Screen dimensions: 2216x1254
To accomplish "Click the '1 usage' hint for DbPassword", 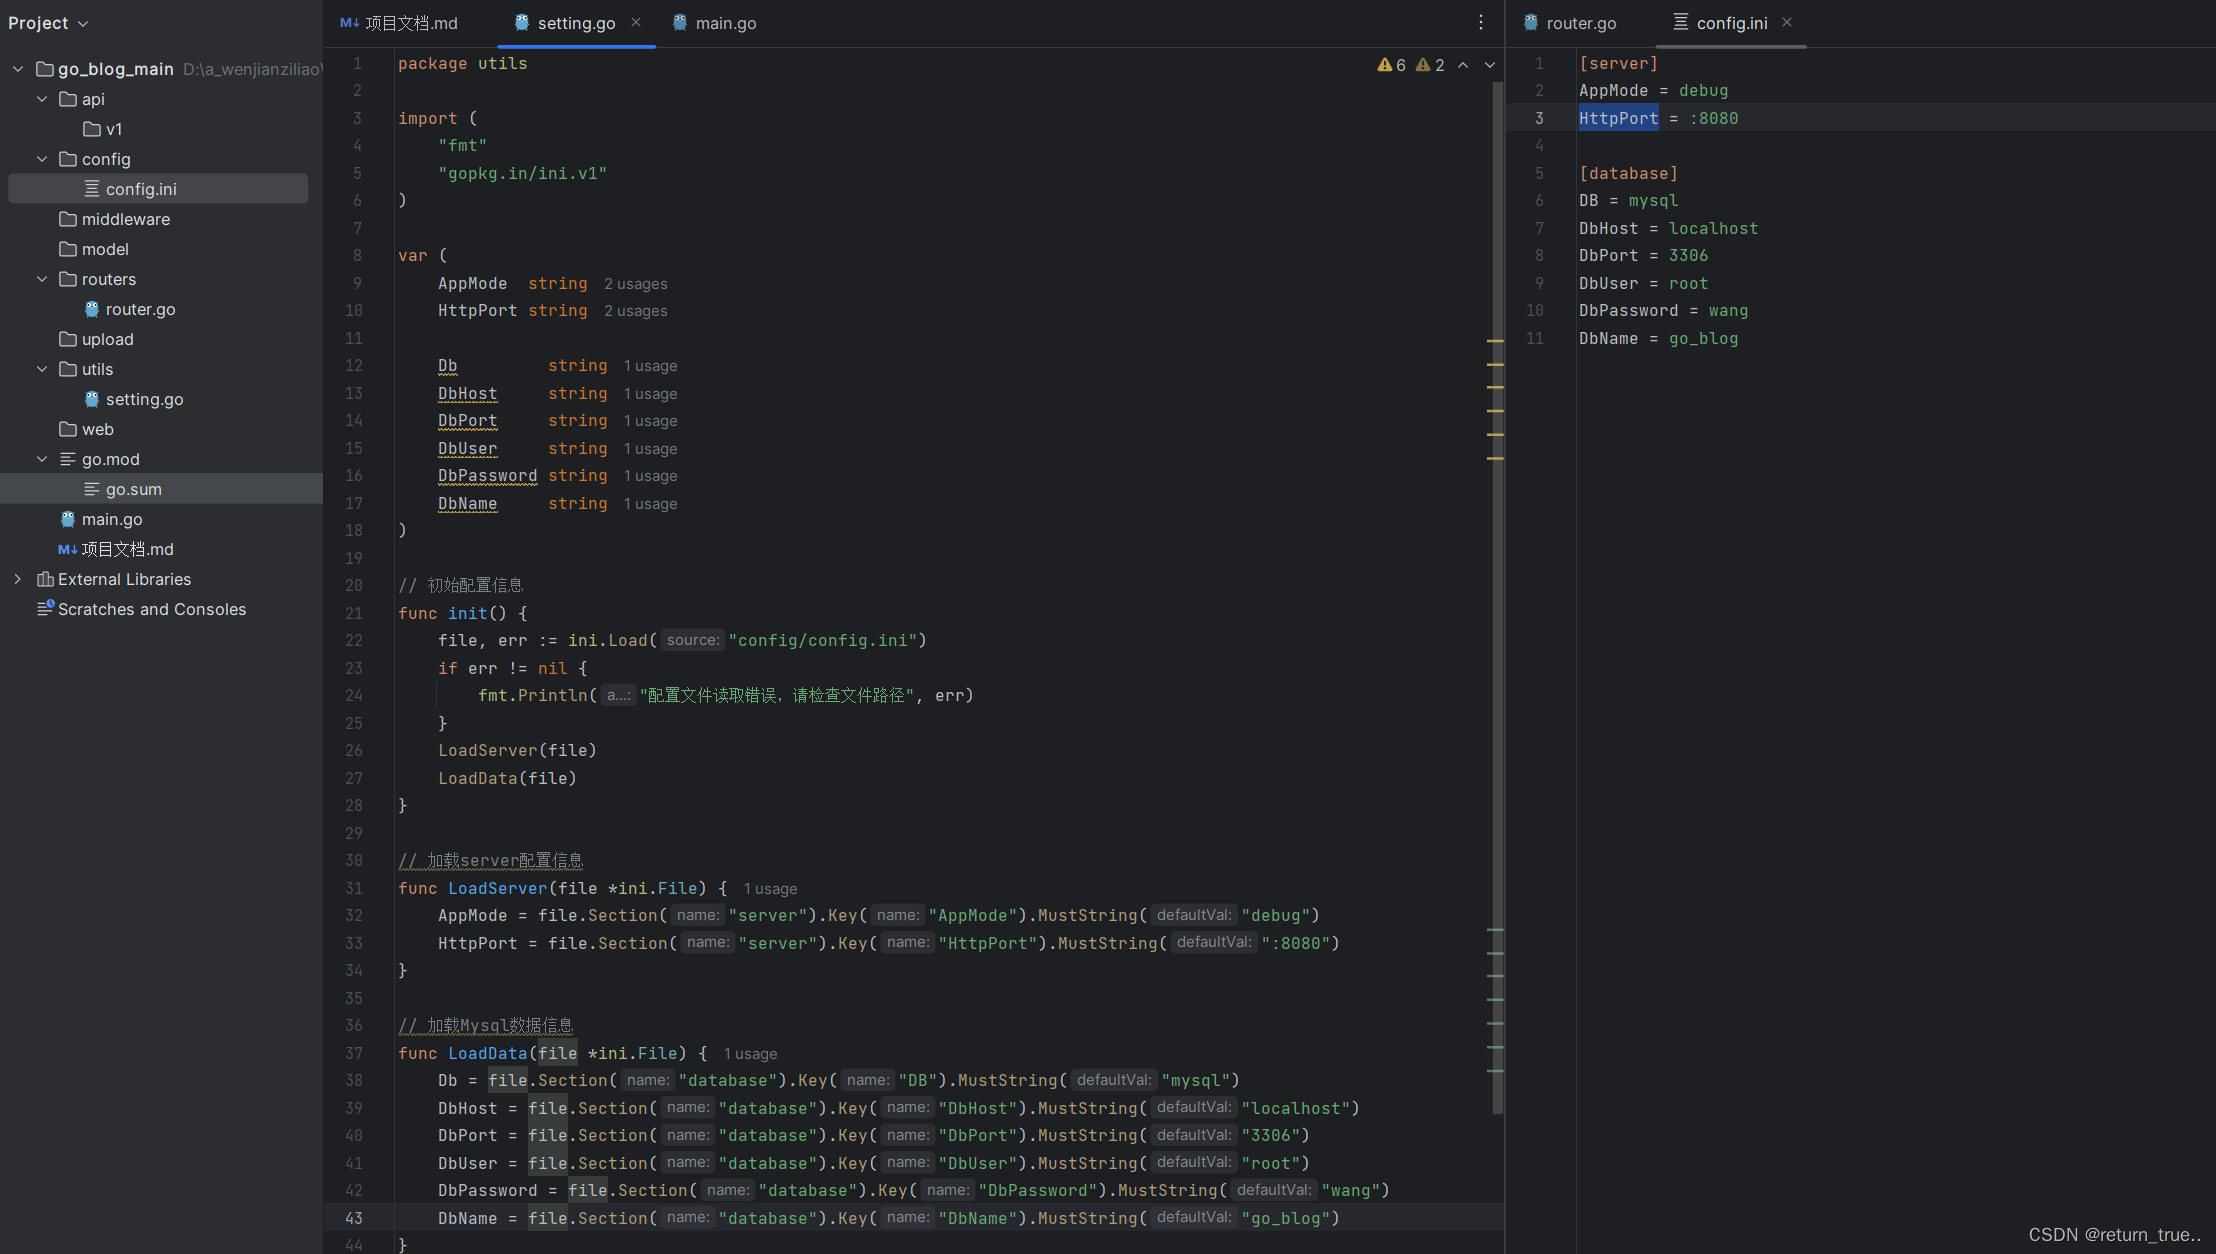I will [651, 476].
